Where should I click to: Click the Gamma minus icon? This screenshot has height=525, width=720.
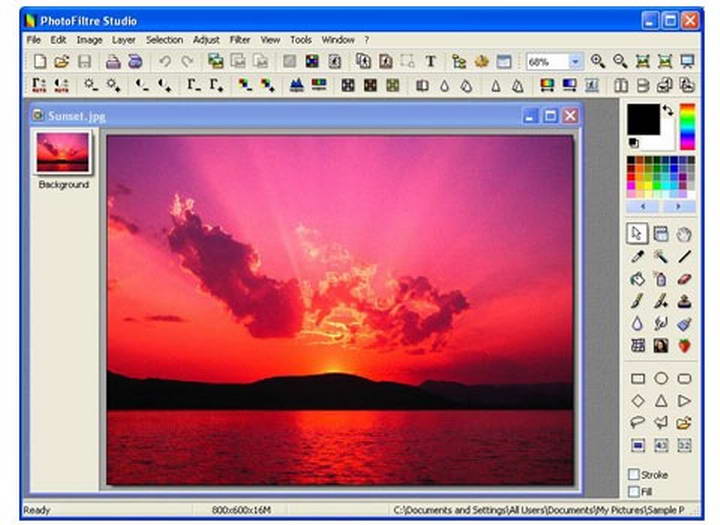[x=193, y=85]
